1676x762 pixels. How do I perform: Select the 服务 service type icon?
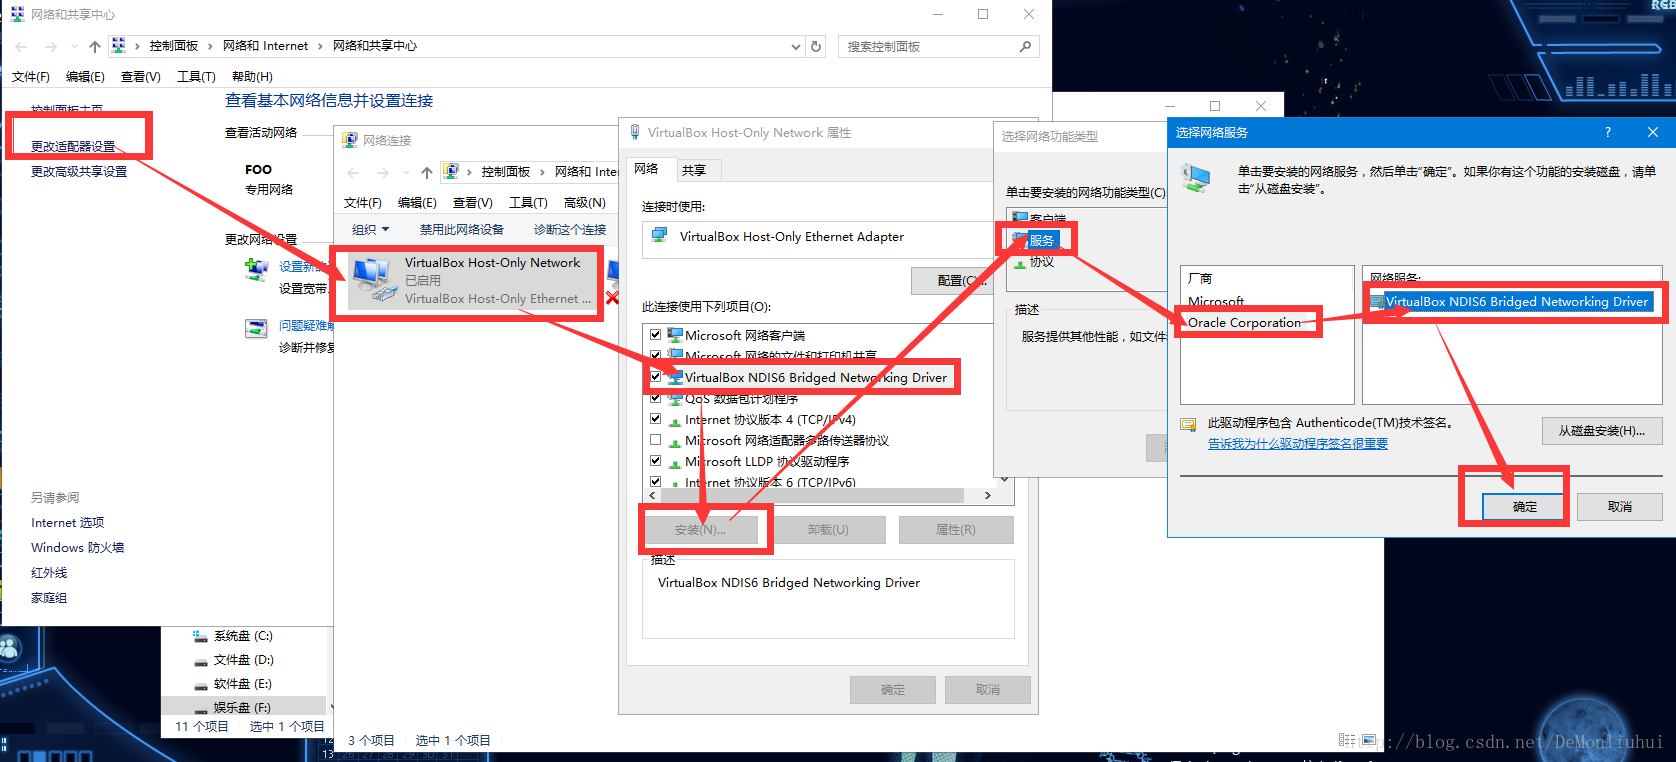1020,240
